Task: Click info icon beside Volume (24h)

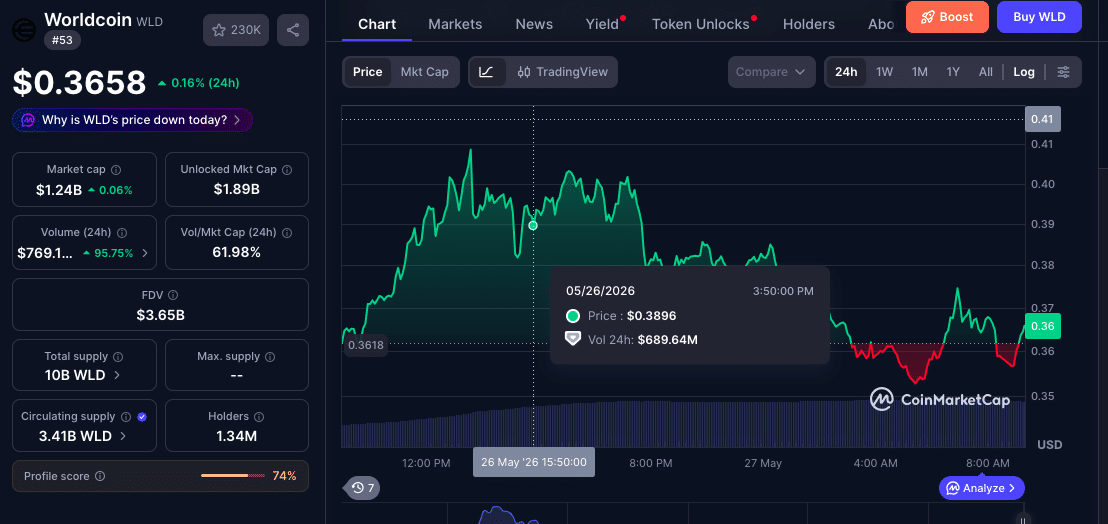Action: click(x=122, y=232)
